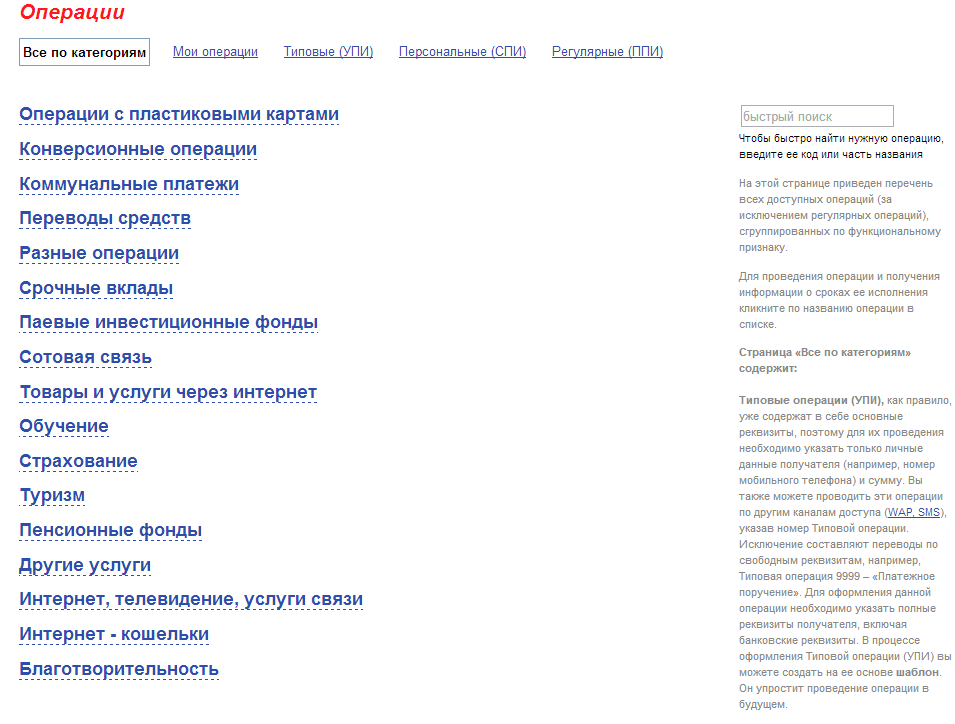
Task: Click the quick search field
Action: click(816, 117)
